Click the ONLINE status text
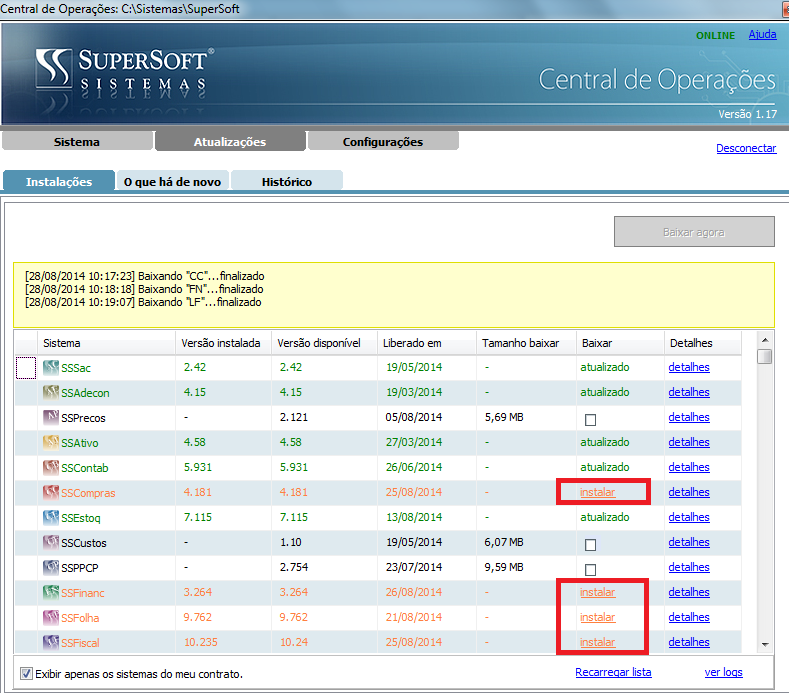The width and height of the screenshot is (789, 693). click(x=715, y=35)
